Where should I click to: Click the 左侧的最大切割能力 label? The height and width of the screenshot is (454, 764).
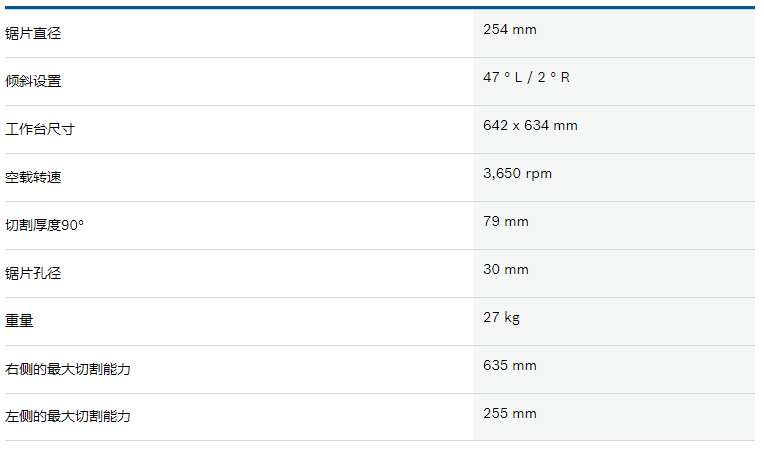point(68,416)
